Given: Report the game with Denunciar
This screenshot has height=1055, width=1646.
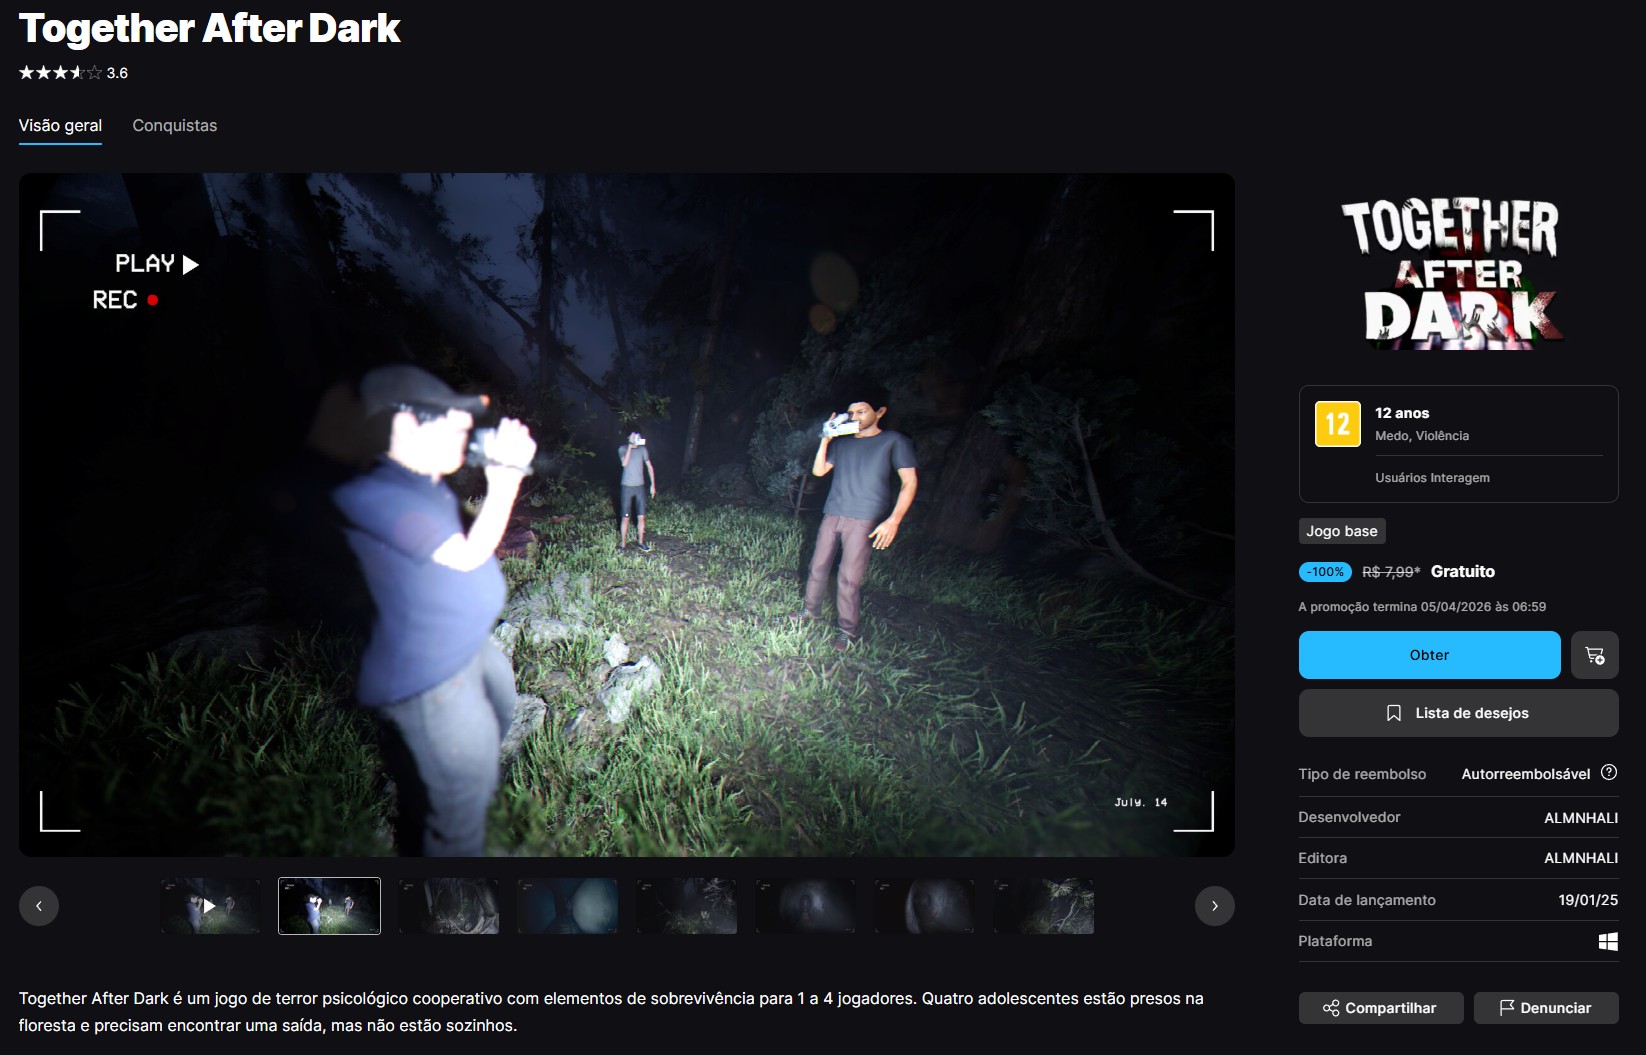Looking at the screenshot, I should coord(1545,1008).
